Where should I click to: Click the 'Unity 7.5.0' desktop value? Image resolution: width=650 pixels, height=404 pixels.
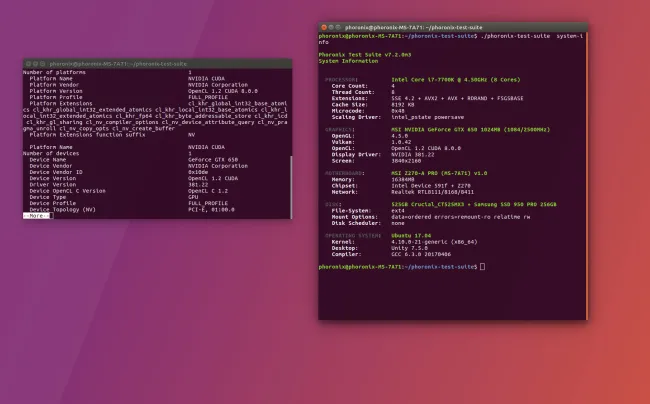[409, 248]
